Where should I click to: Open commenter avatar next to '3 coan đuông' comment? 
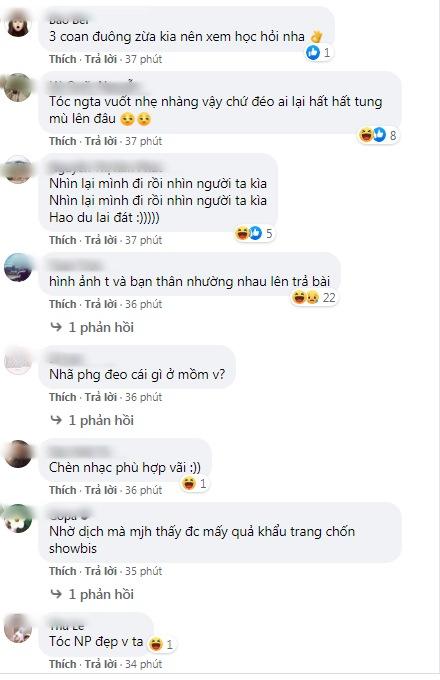18,23
